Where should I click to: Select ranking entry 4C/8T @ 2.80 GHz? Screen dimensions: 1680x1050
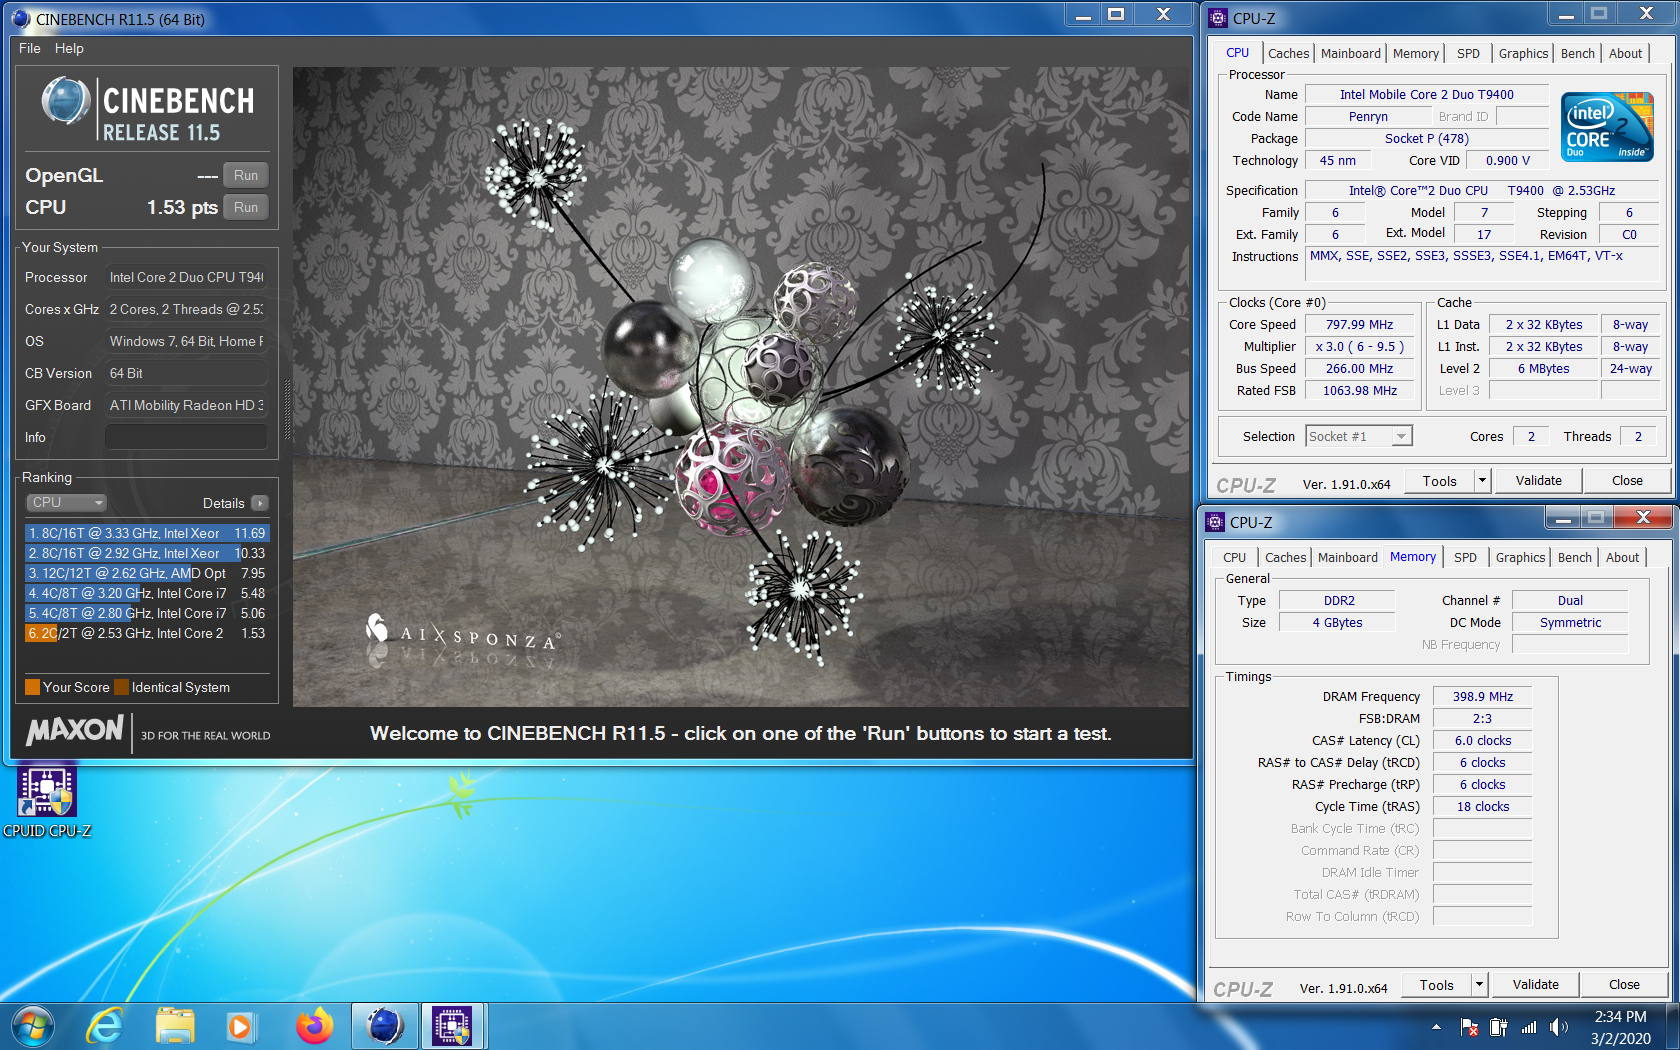point(147,613)
